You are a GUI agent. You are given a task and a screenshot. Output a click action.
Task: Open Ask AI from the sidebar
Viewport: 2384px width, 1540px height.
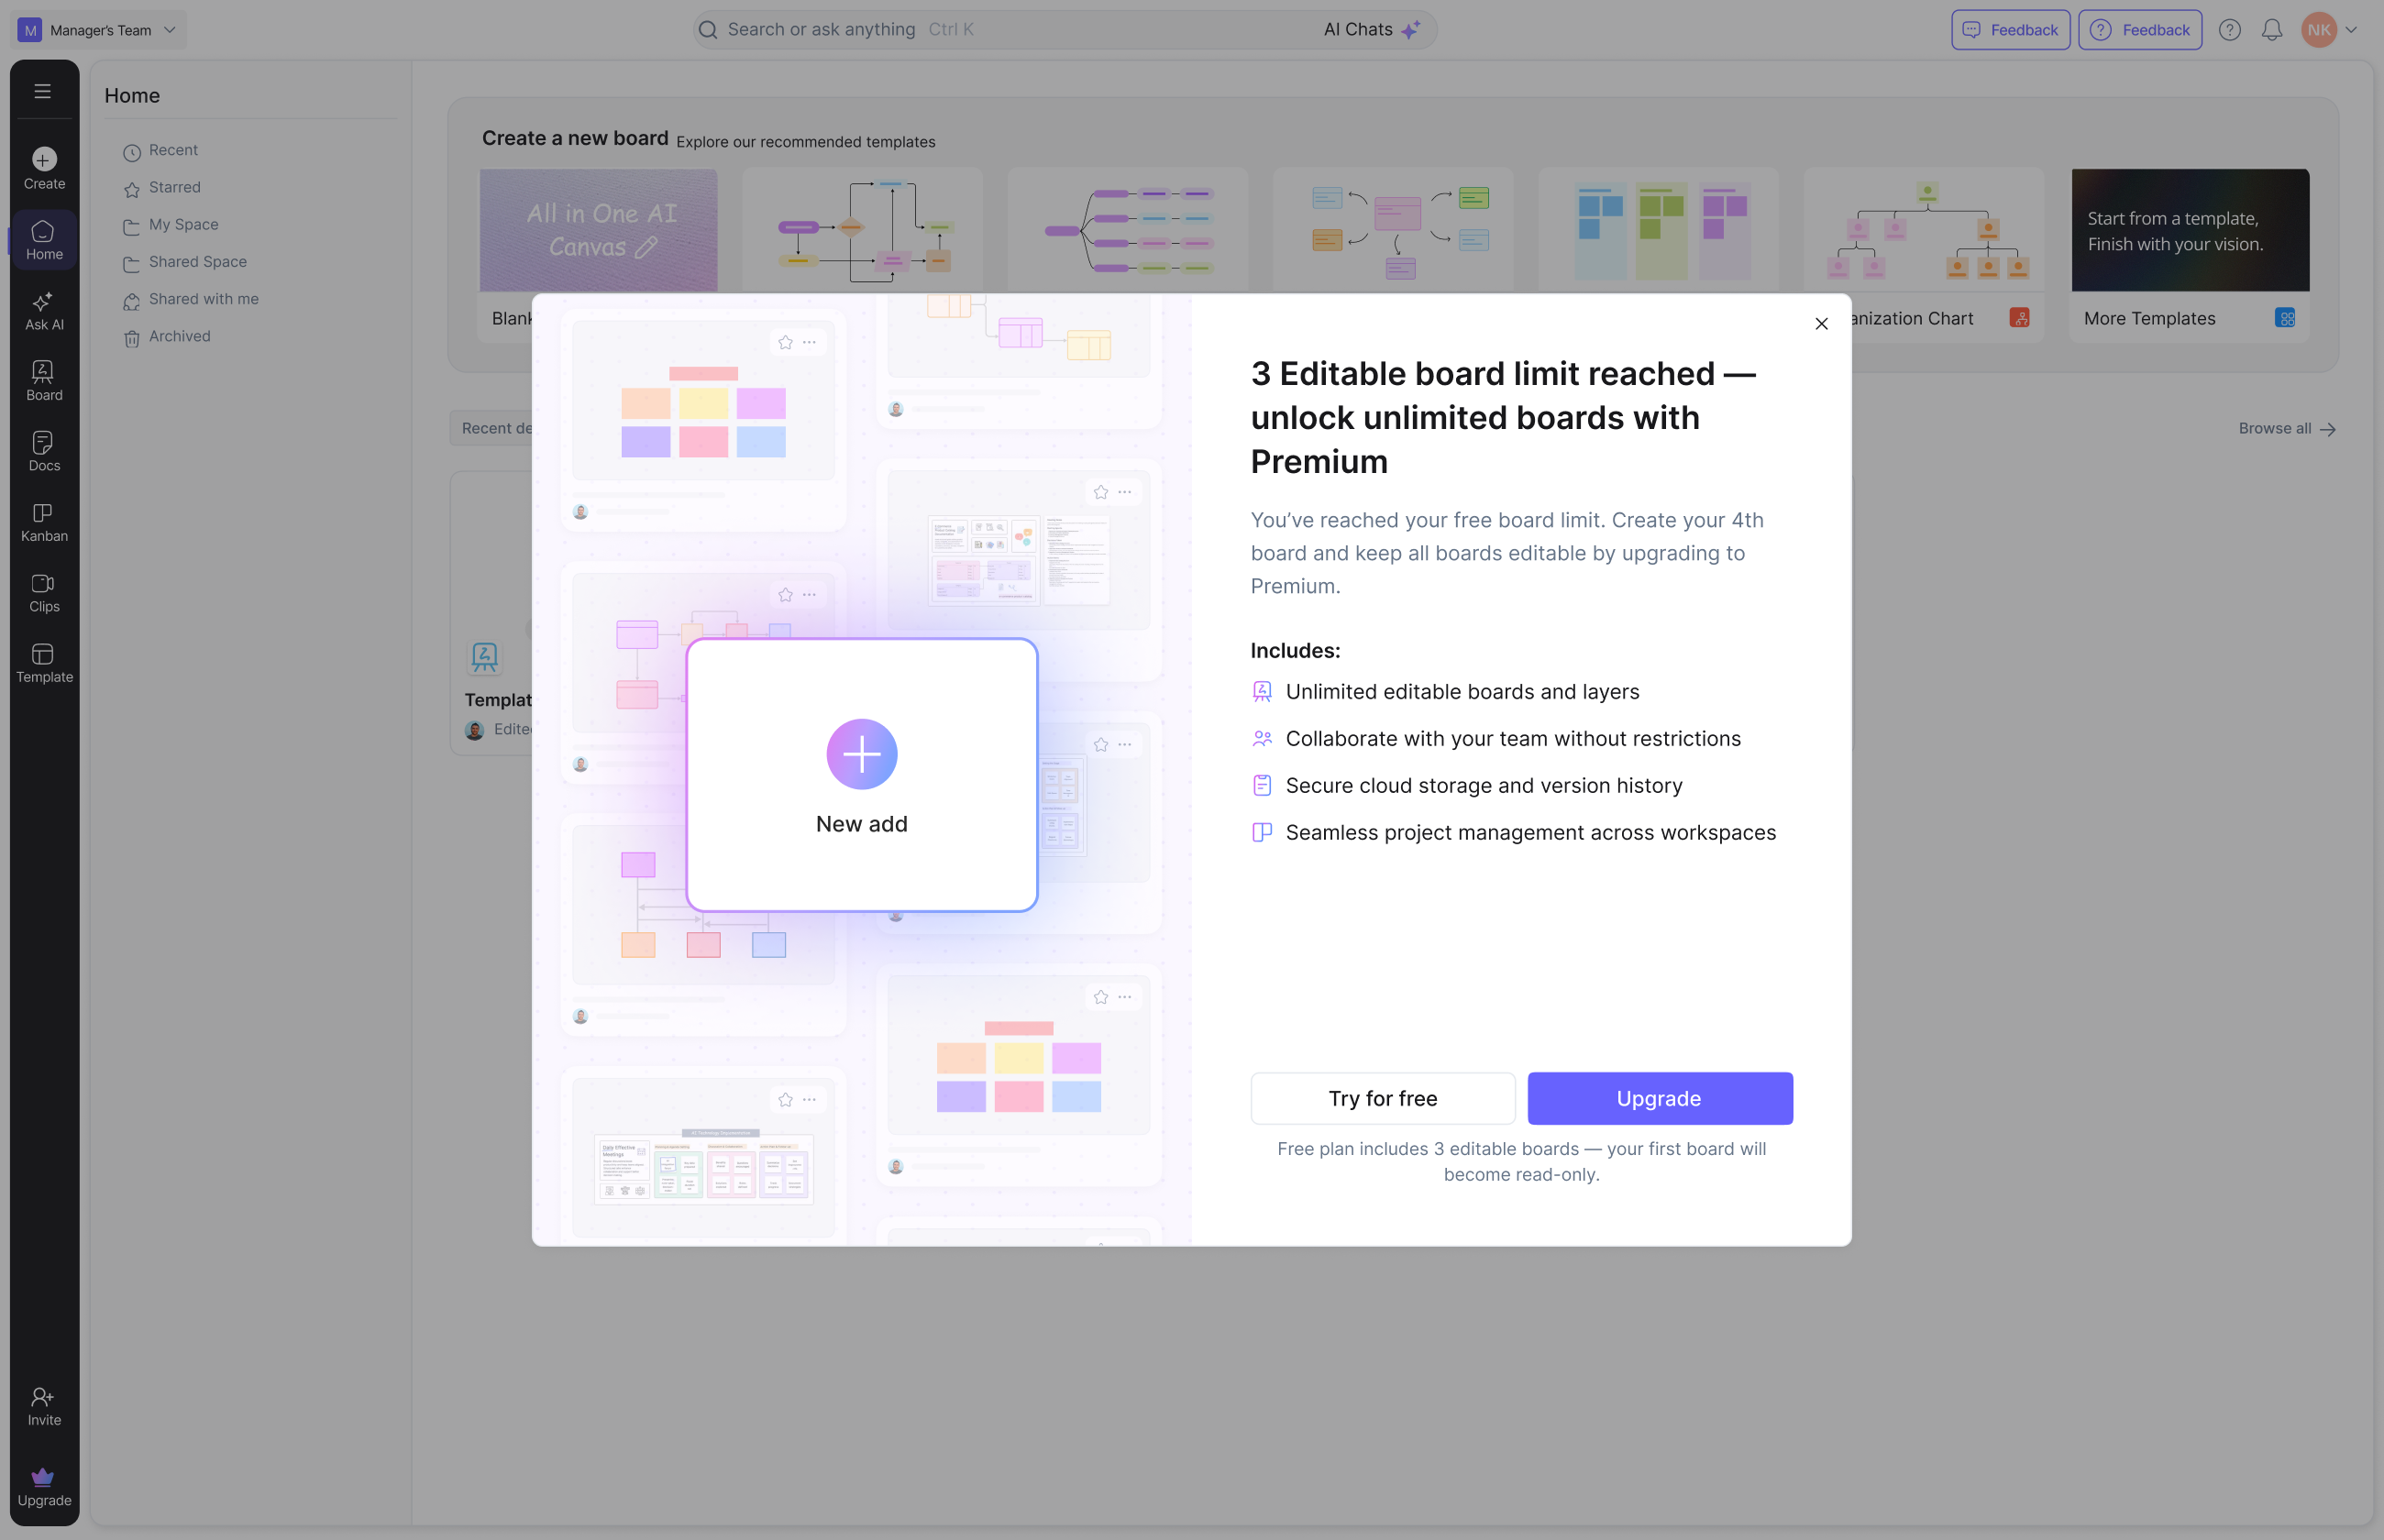click(x=44, y=311)
